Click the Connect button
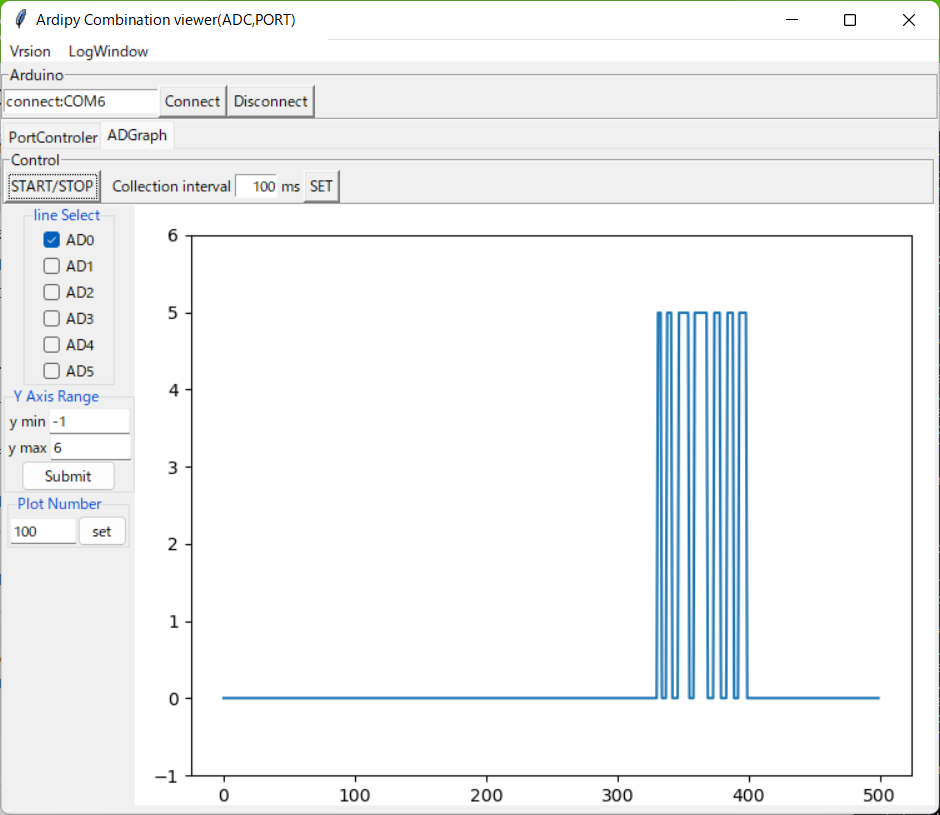Image resolution: width=940 pixels, height=815 pixels. 192,101
